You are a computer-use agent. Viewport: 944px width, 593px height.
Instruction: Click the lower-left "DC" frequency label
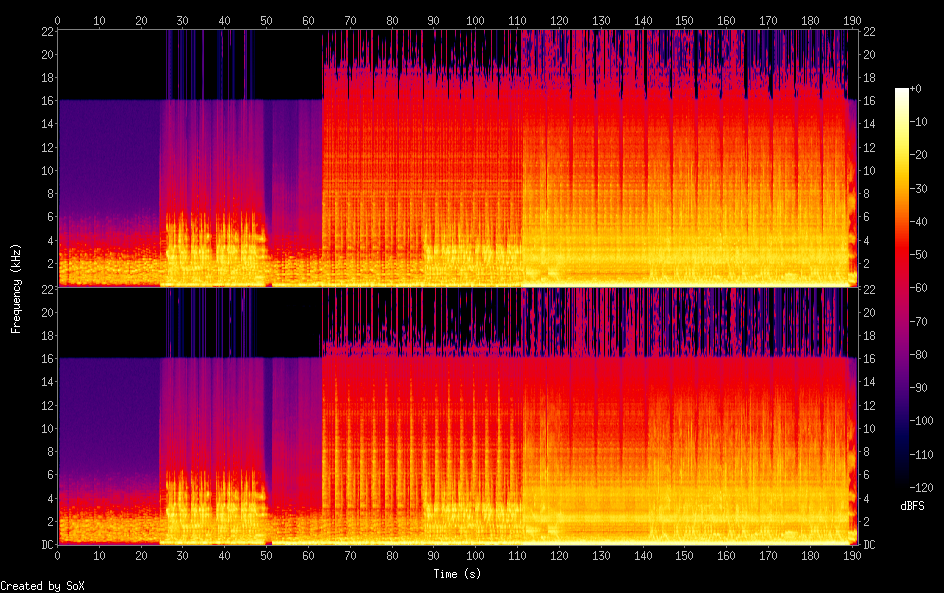click(46, 545)
